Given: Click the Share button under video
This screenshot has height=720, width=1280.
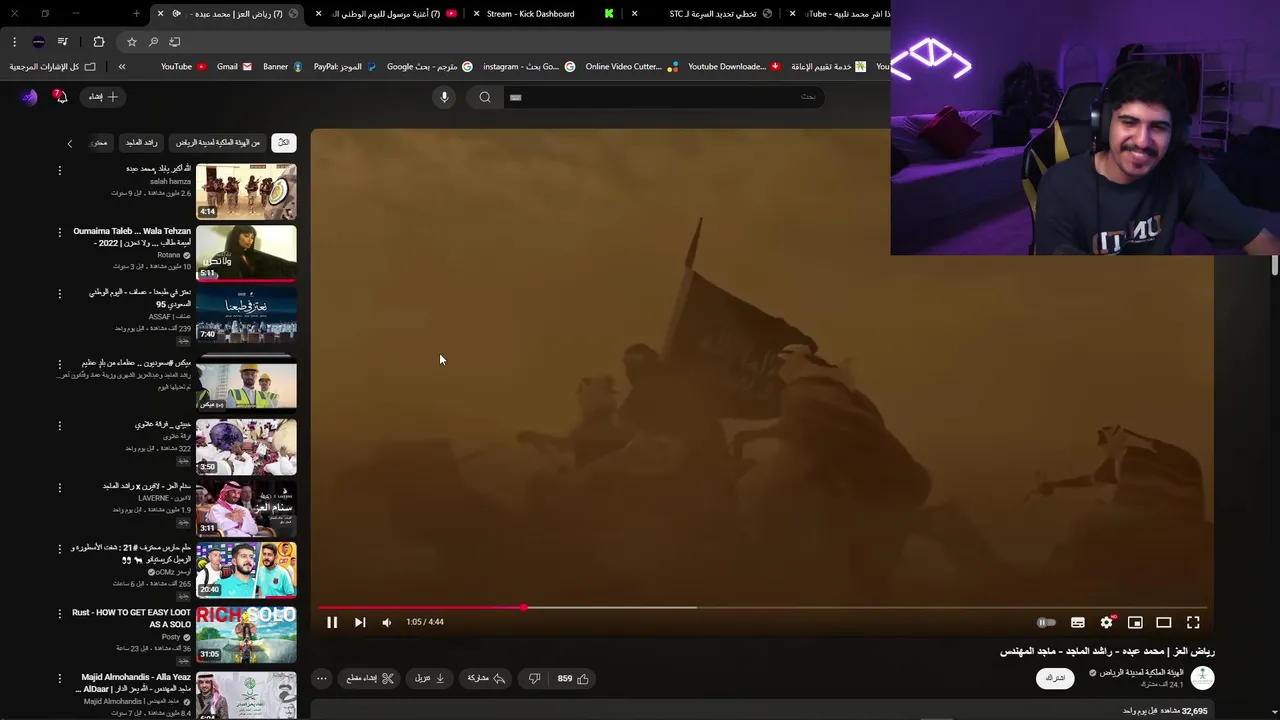Looking at the screenshot, I should click(x=486, y=678).
